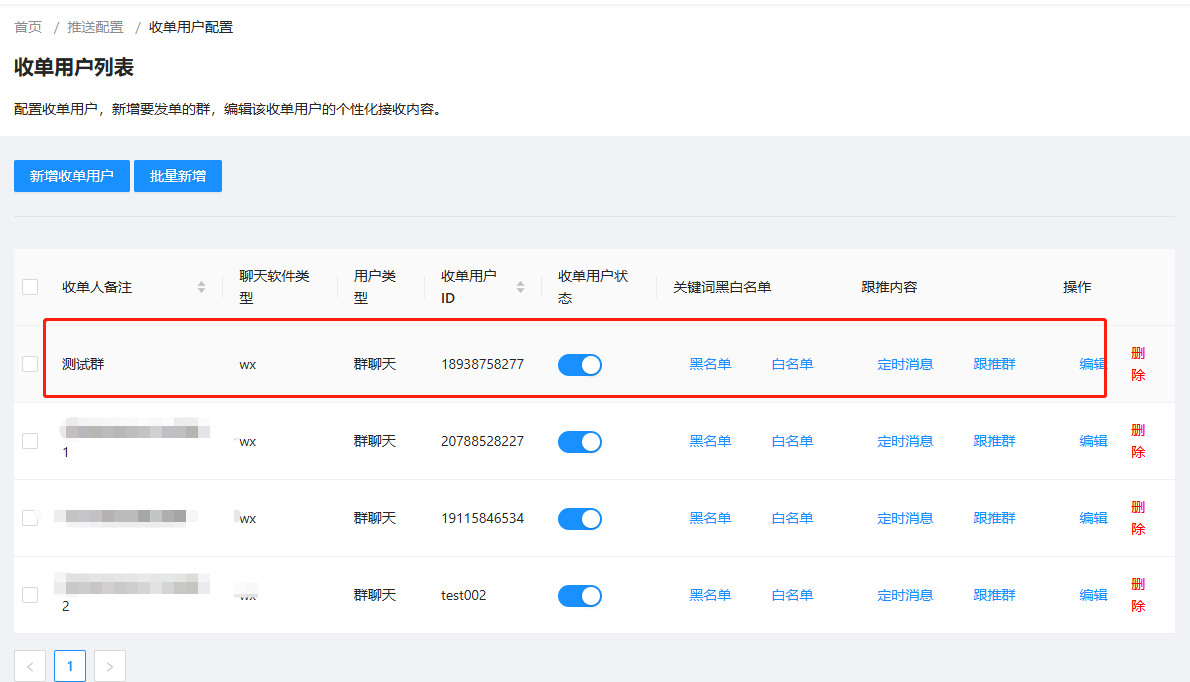The width and height of the screenshot is (1190, 682).
Task: Turn off status switch for test002
Action: pyautogui.click(x=580, y=596)
